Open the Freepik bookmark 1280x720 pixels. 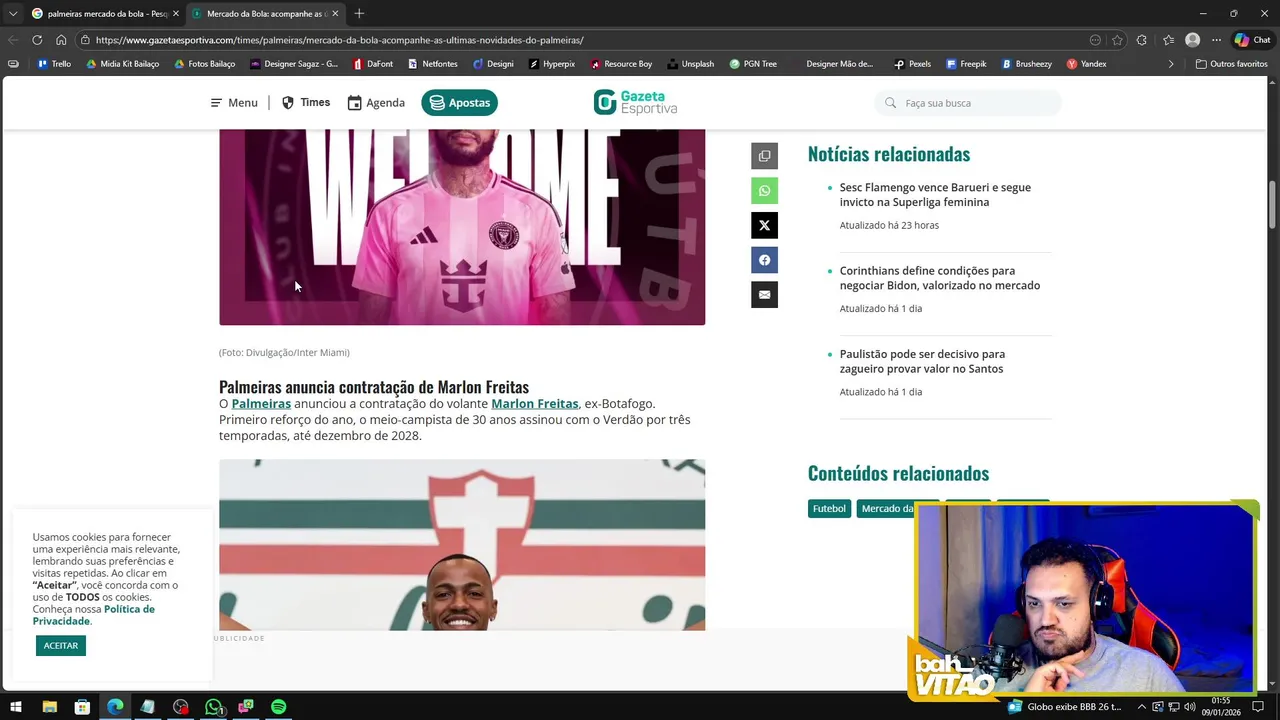965,64
